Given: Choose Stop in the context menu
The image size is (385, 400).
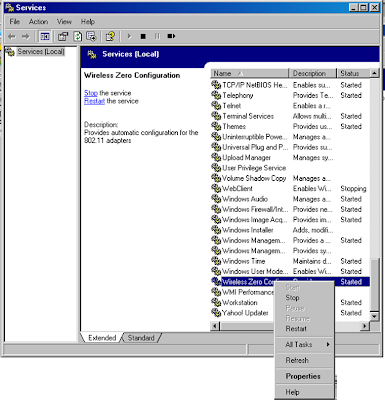Looking at the screenshot, I should (x=292, y=298).
